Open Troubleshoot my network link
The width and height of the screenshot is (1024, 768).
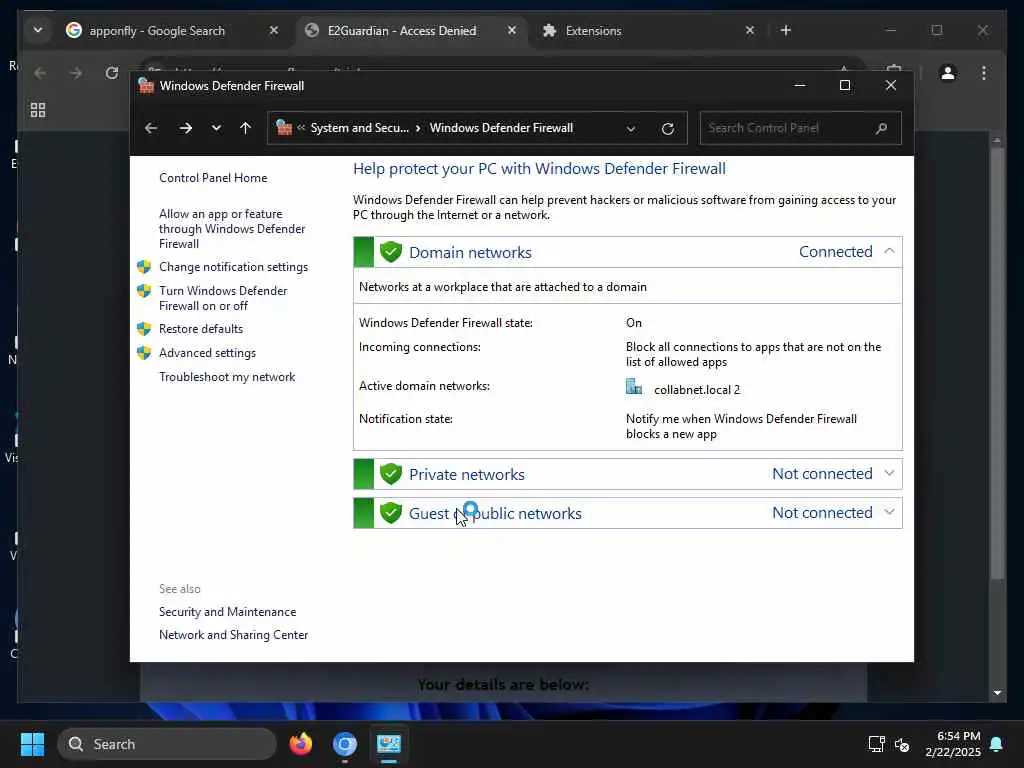coord(227,377)
